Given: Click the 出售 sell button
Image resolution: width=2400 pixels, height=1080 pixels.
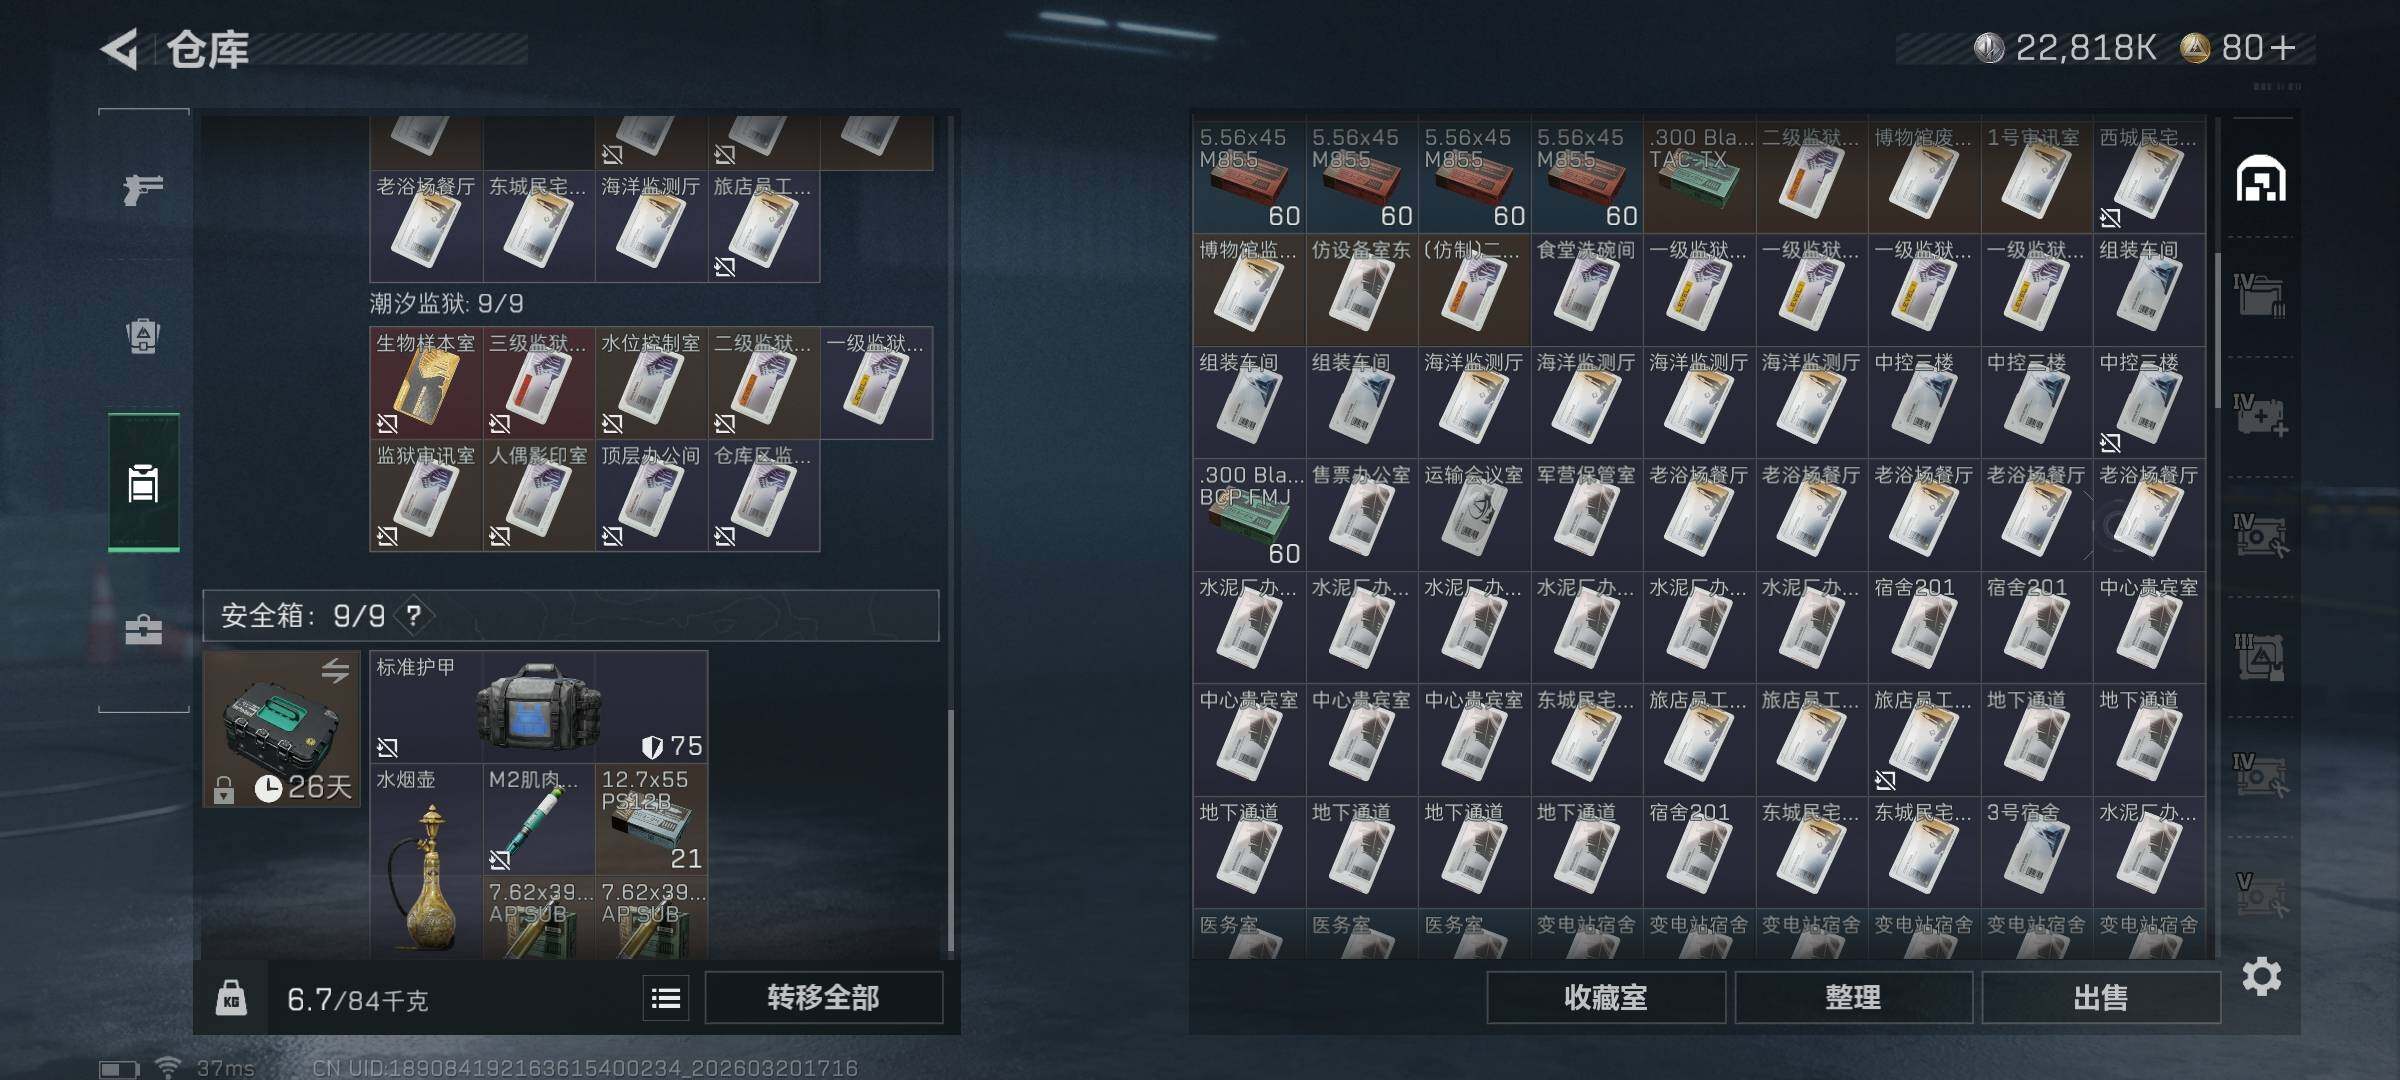Looking at the screenshot, I should point(2100,997).
